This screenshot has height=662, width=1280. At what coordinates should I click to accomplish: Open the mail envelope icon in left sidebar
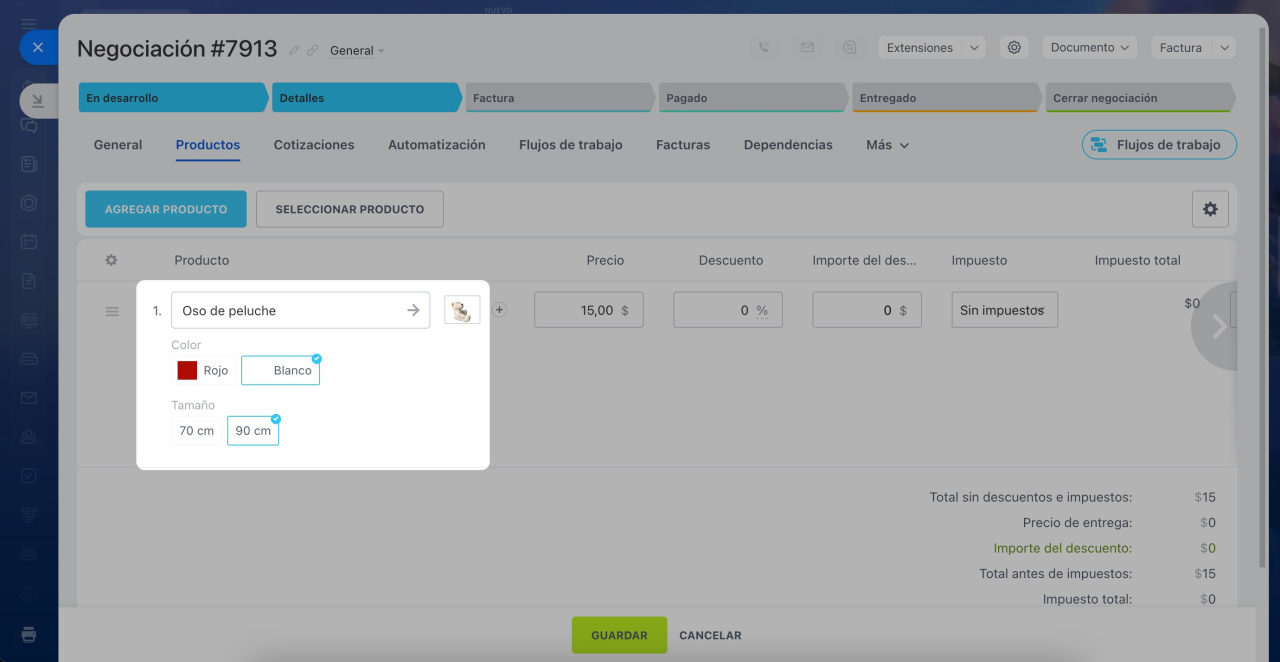(x=29, y=397)
